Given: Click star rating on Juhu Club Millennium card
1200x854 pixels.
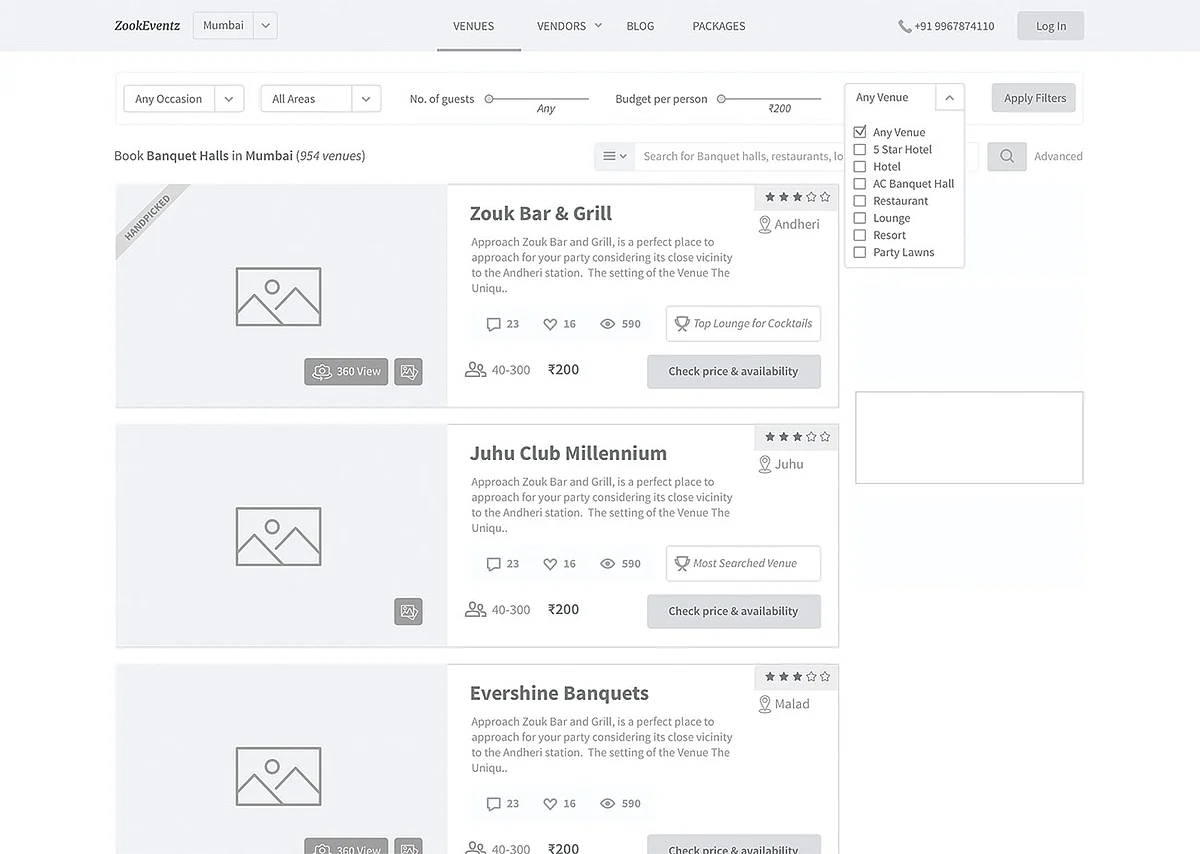Looking at the screenshot, I should tap(797, 437).
